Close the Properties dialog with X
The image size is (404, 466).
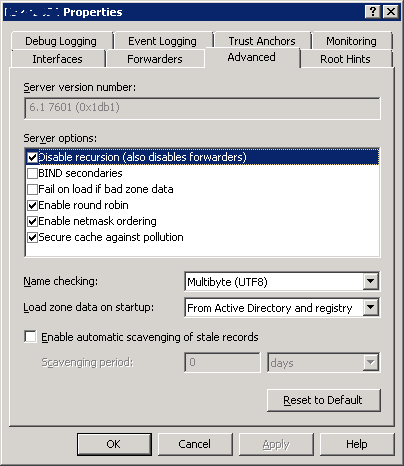pos(390,12)
